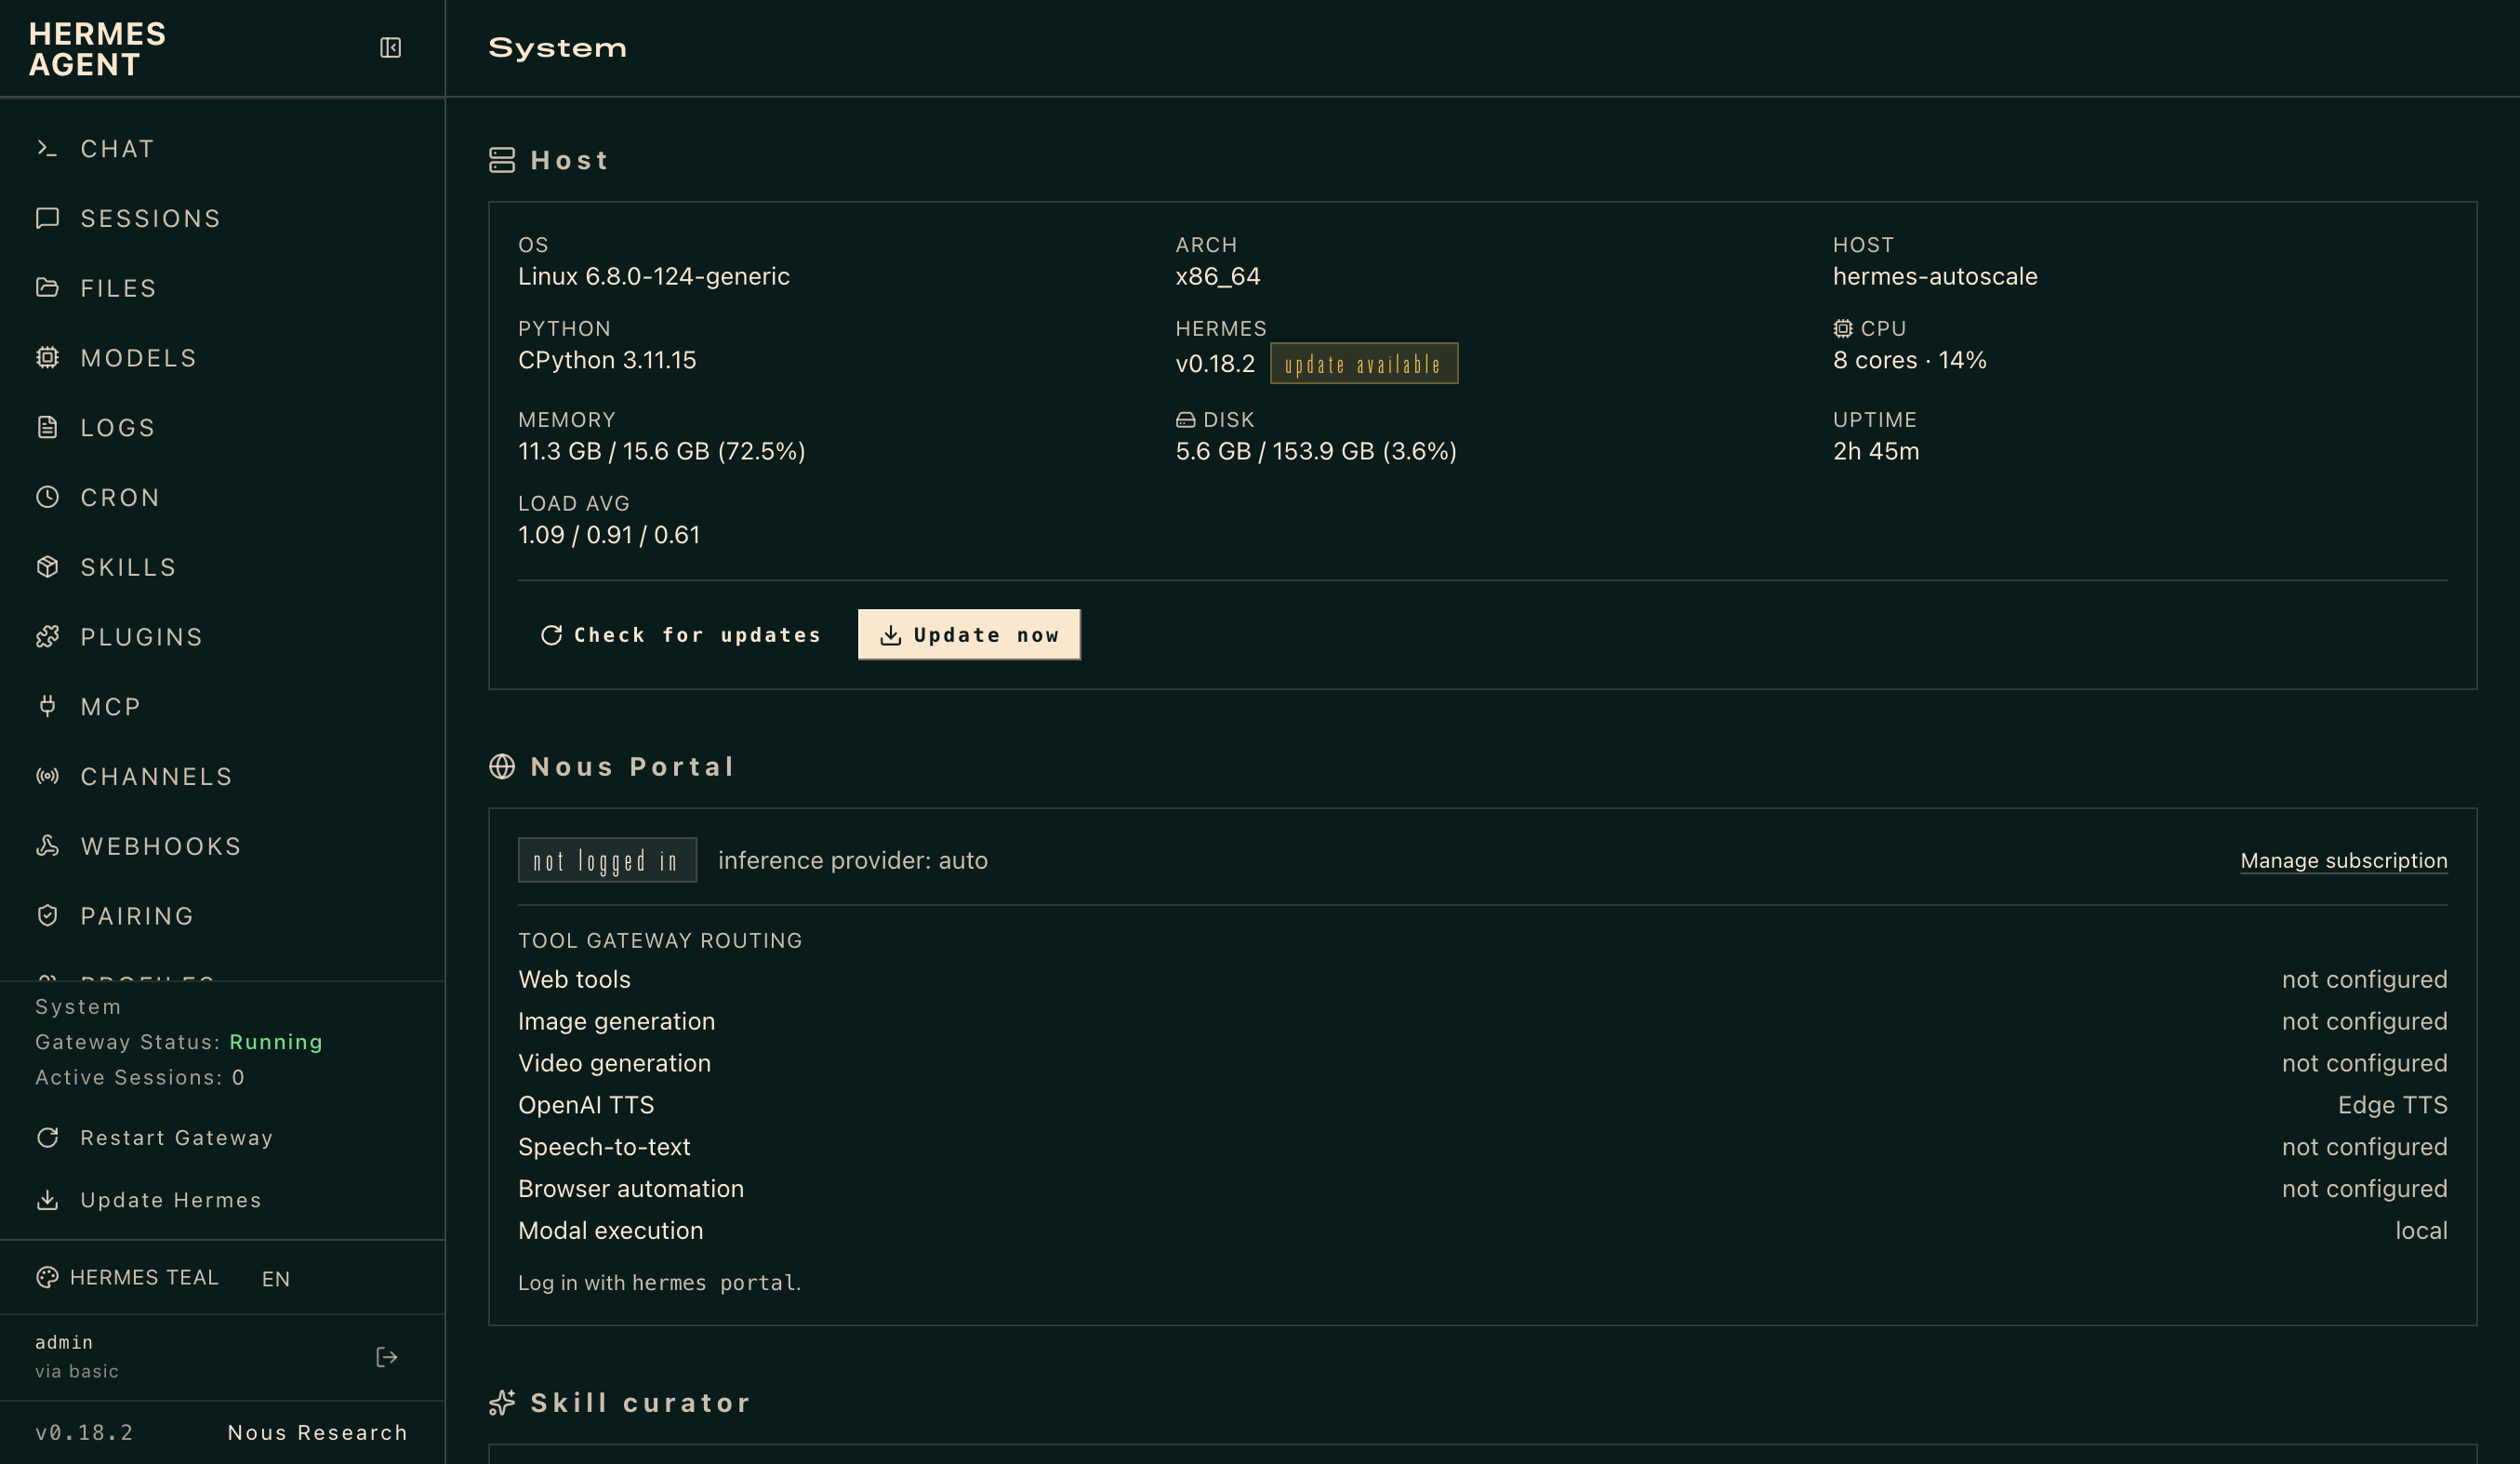The width and height of the screenshot is (2520, 1464).
Task: Open the MCP page
Action: (222, 707)
